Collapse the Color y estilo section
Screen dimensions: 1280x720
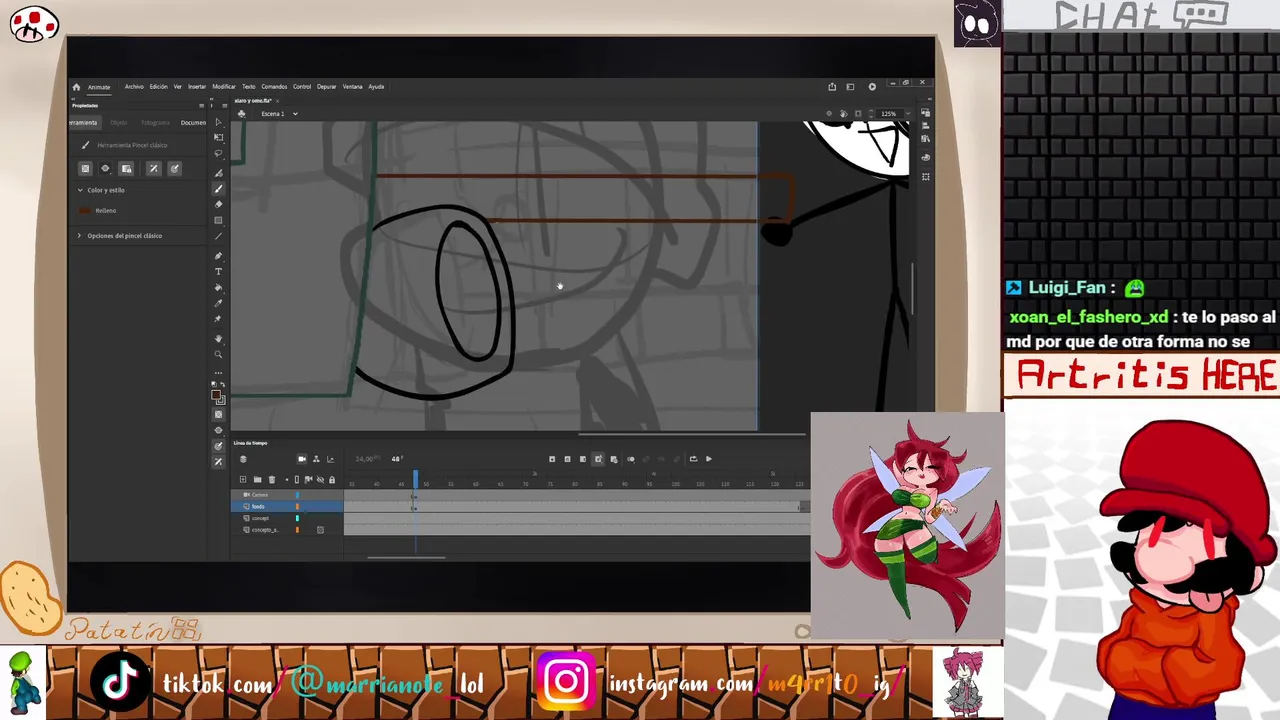[x=80, y=190]
